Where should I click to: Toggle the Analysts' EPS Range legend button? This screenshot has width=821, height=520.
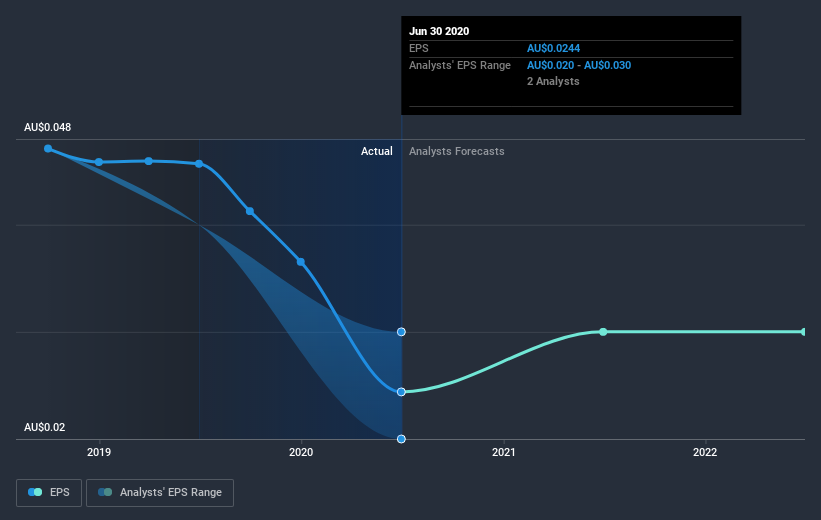[x=160, y=493]
